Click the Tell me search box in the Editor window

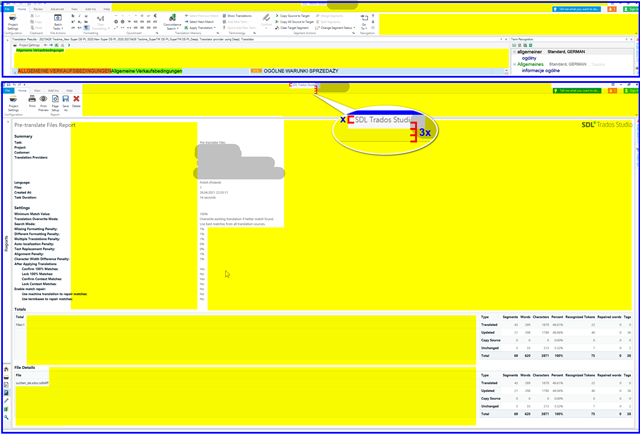576,9
